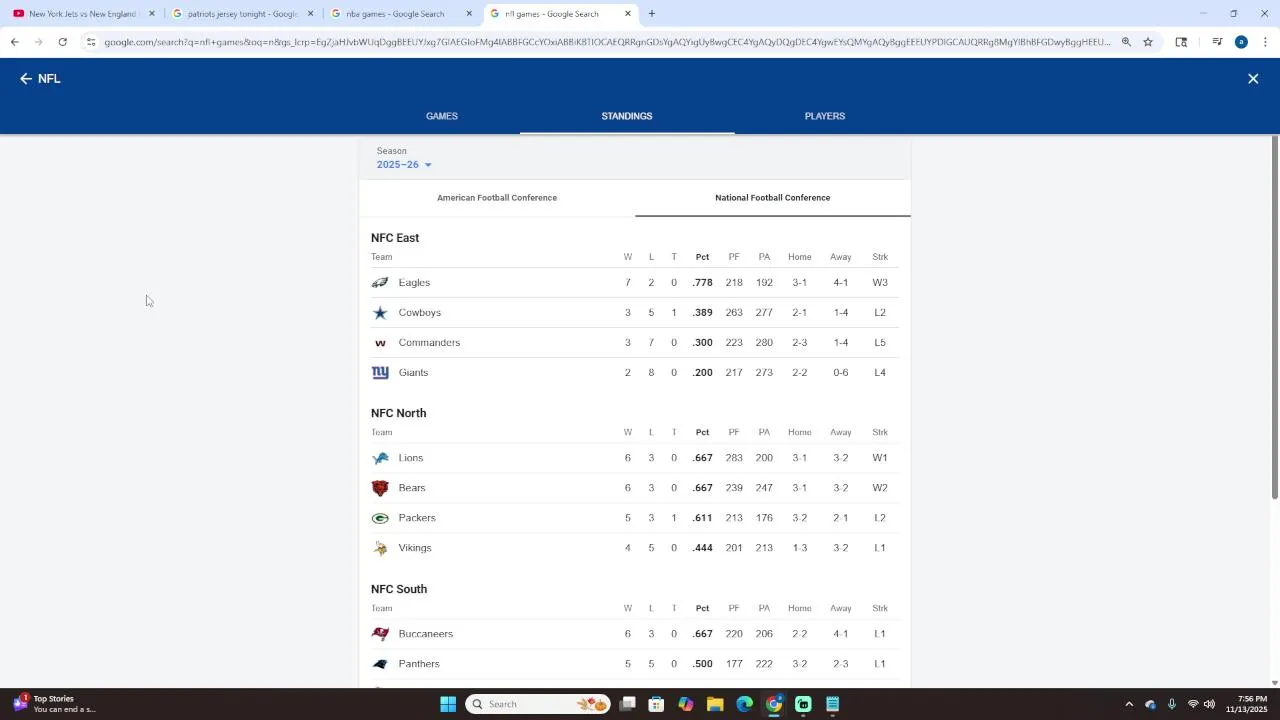The height and width of the screenshot is (720, 1280).
Task: Select the Standings tab
Action: (x=627, y=116)
